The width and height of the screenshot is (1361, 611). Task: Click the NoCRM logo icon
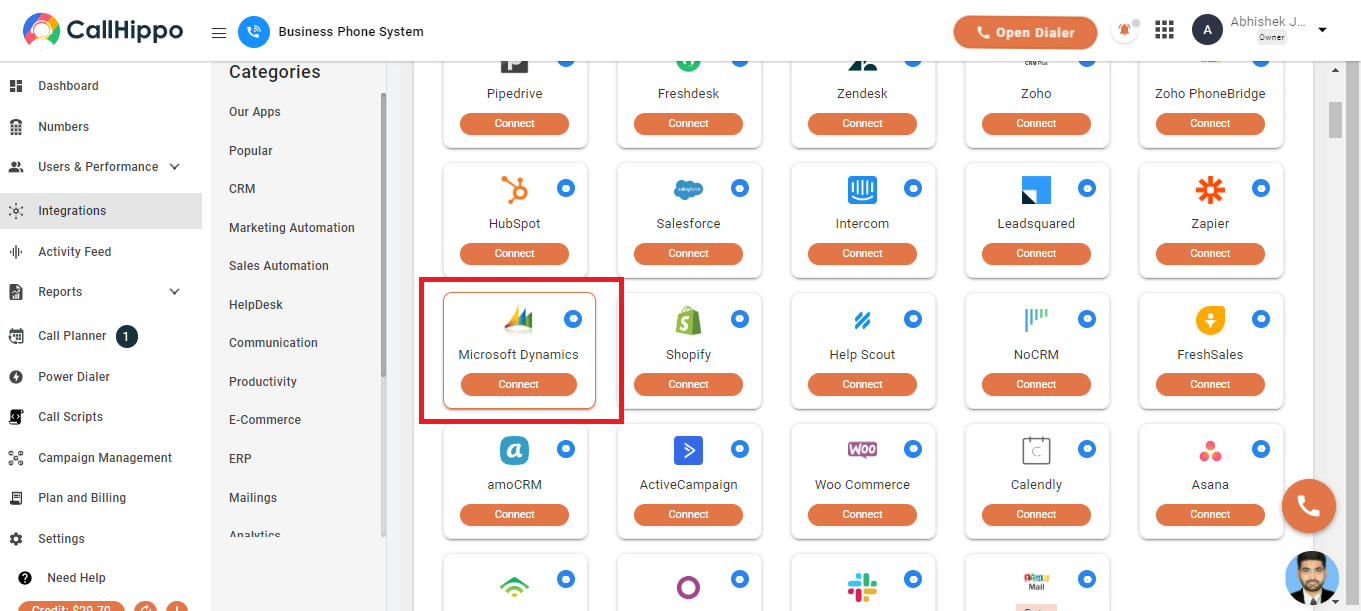click(x=1036, y=320)
